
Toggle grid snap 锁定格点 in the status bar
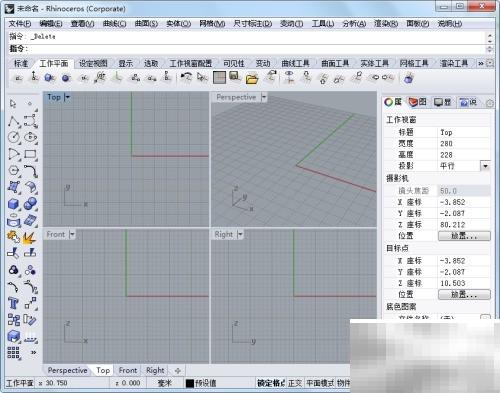click(x=271, y=383)
